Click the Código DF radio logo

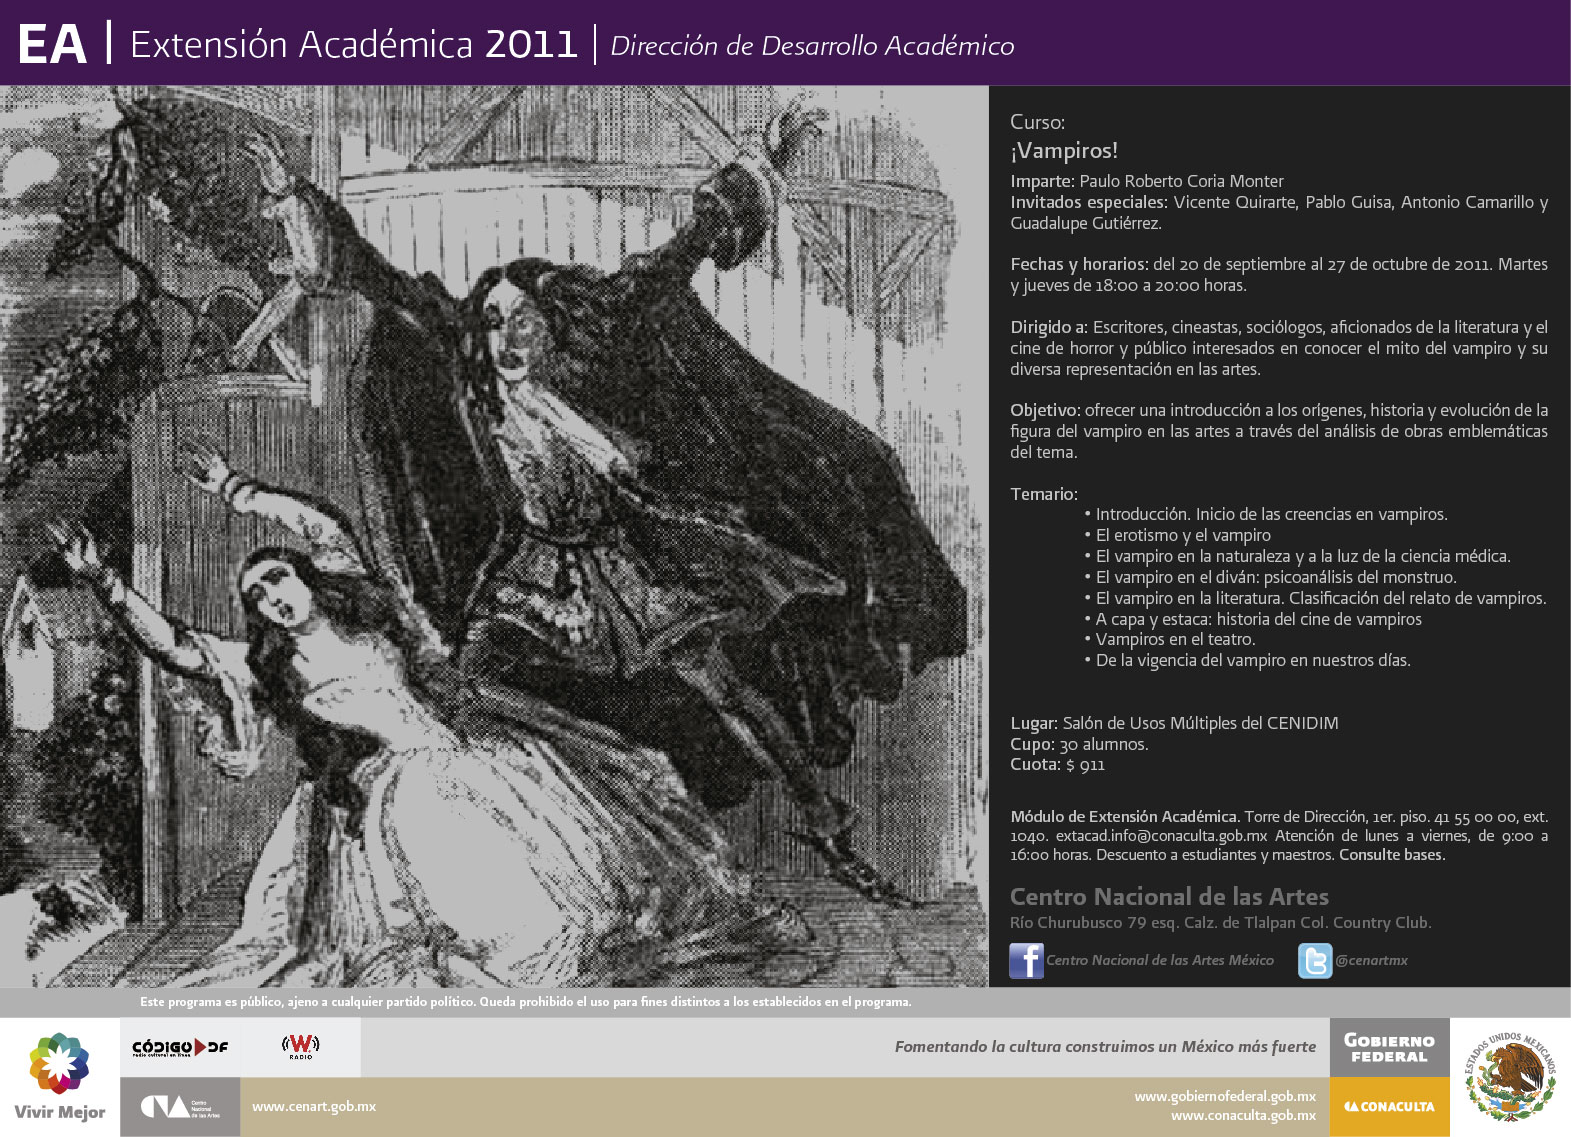180,1047
